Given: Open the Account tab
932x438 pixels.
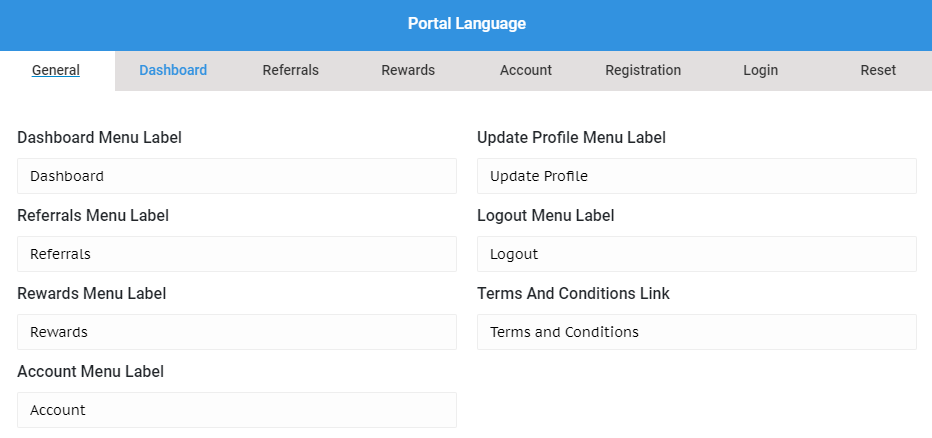Looking at the screenshot, I should [x=525, y=70].
